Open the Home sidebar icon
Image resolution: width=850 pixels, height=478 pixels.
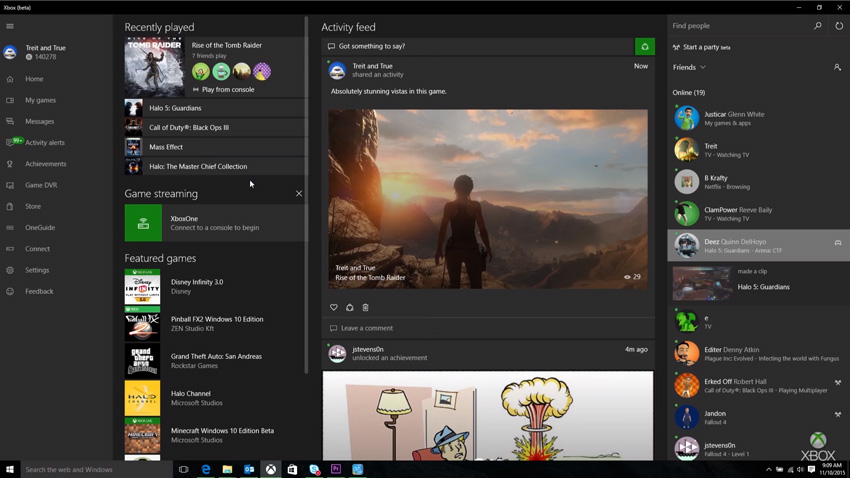coord(10,79)
